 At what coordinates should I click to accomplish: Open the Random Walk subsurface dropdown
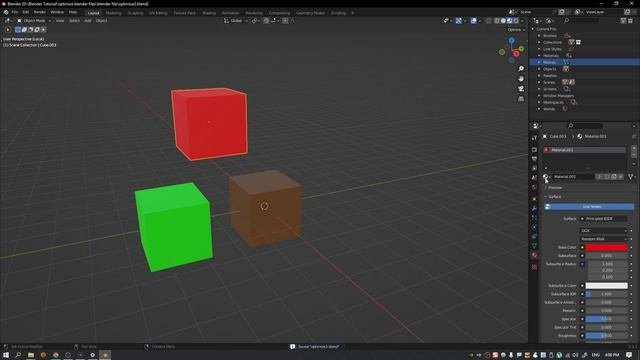pos(603,239)
